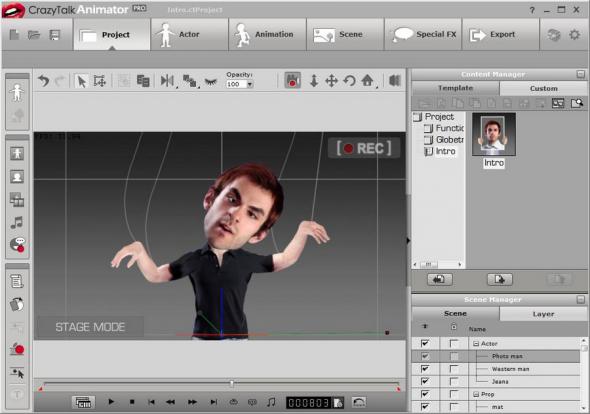Collapse the Actor group in Scene Manager
This screenshot has width=590, height=414.
(476, 344)
